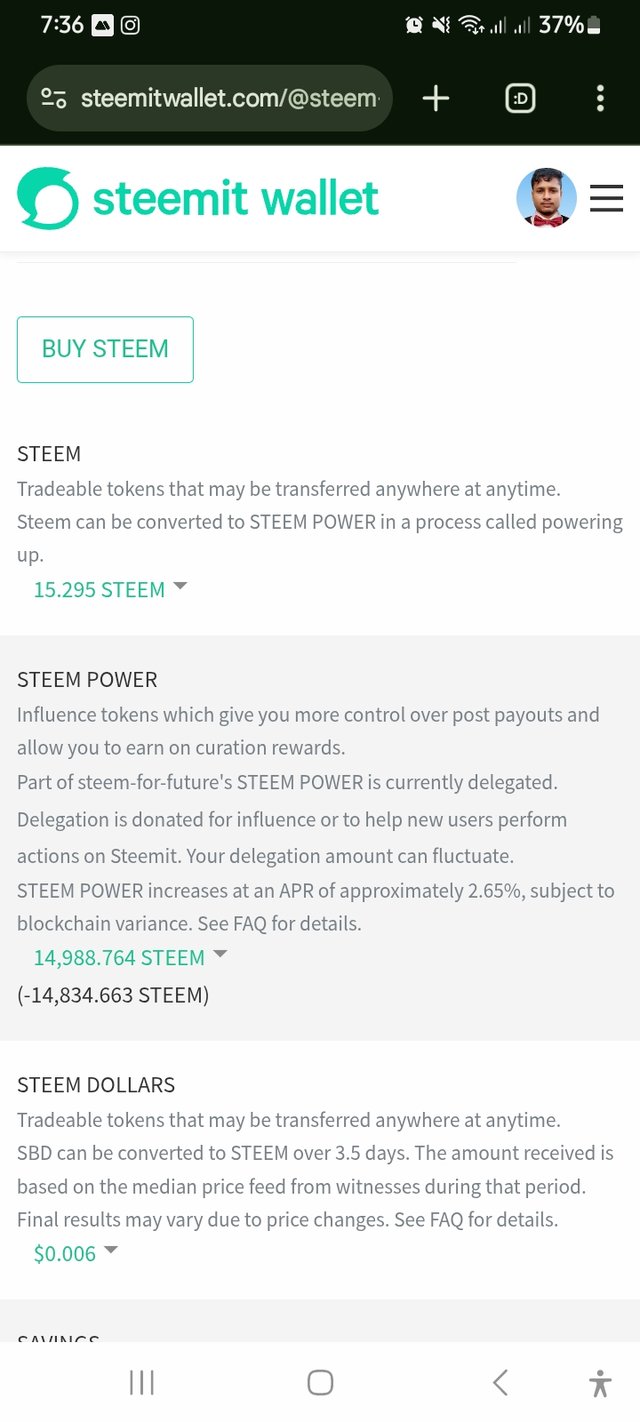Click the Steemit Wallet logo icon
Viewport: 640px width, 1422px height.
pos(47,198)
